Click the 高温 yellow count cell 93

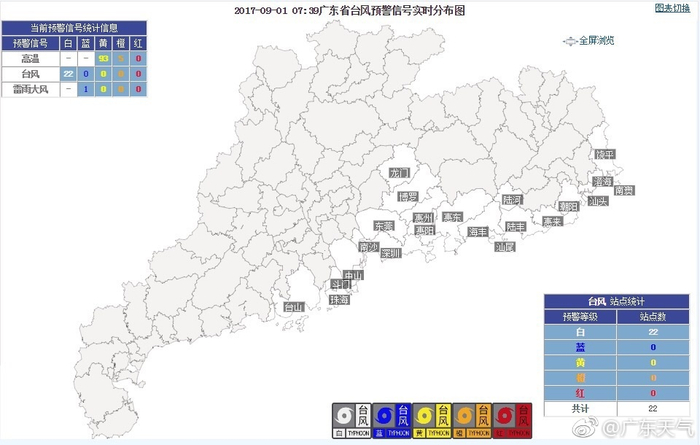click(x=103, y=58)
